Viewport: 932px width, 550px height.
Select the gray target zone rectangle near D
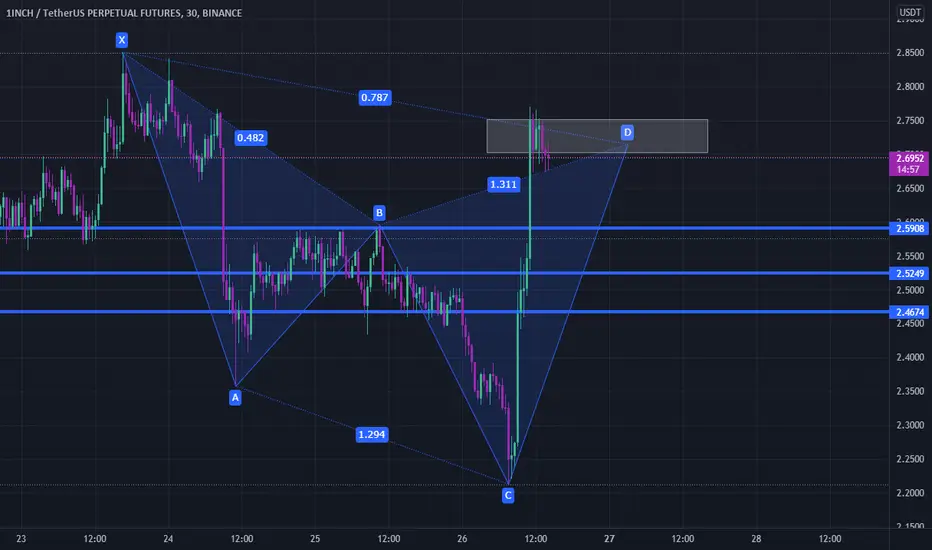(x=597, y=136)
